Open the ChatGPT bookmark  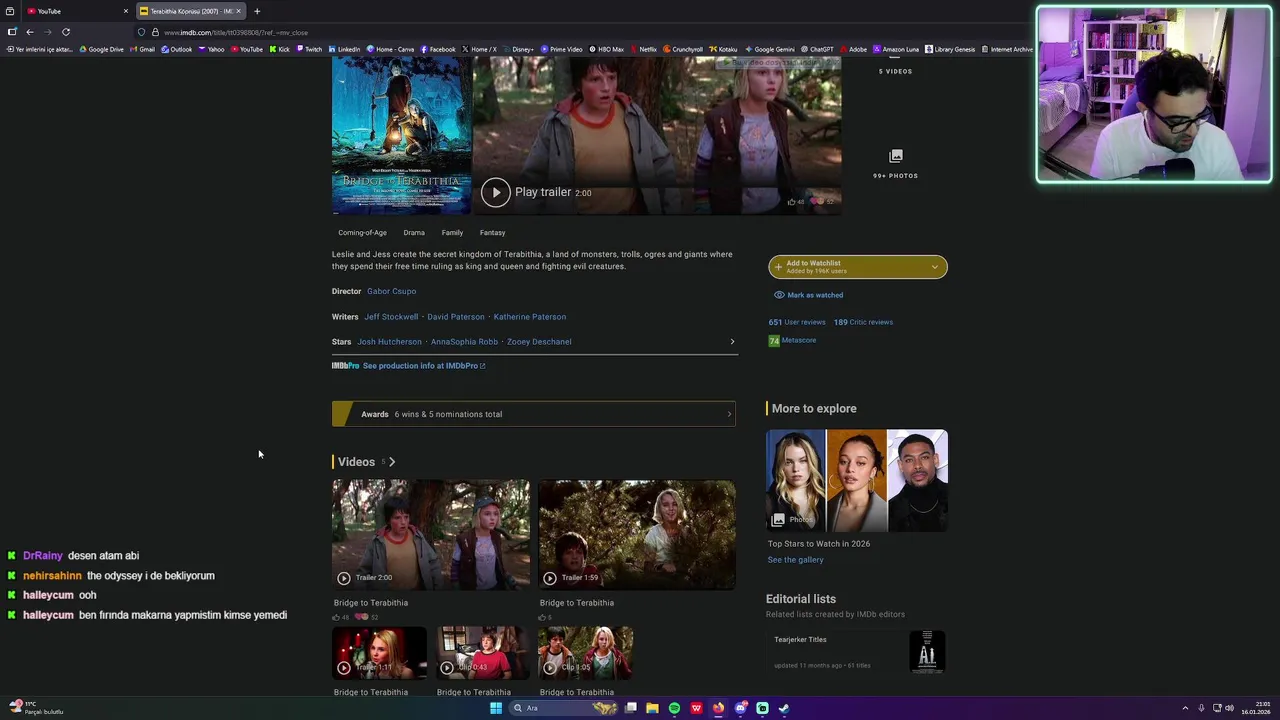tap(817, 49)
